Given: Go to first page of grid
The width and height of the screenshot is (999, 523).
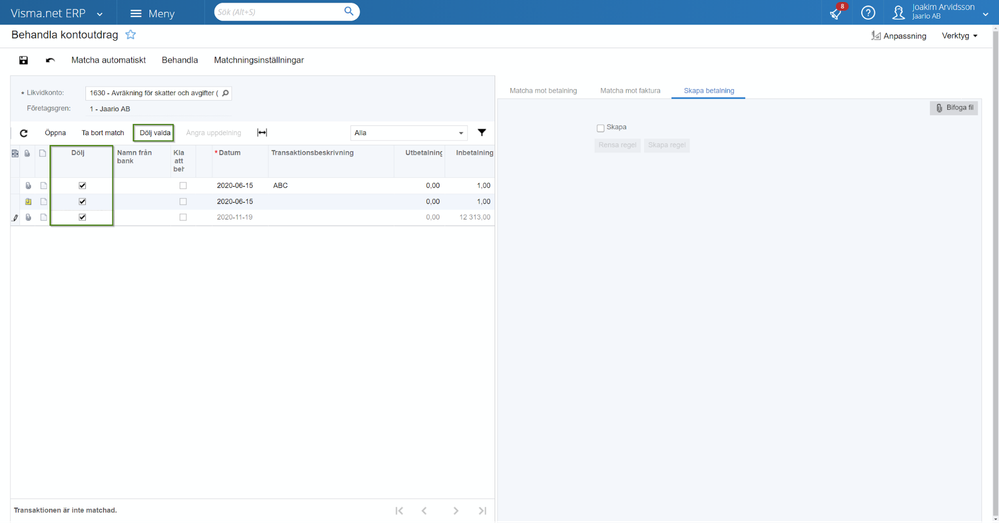Looking at the screenshot, I should [x=399, y=510].
